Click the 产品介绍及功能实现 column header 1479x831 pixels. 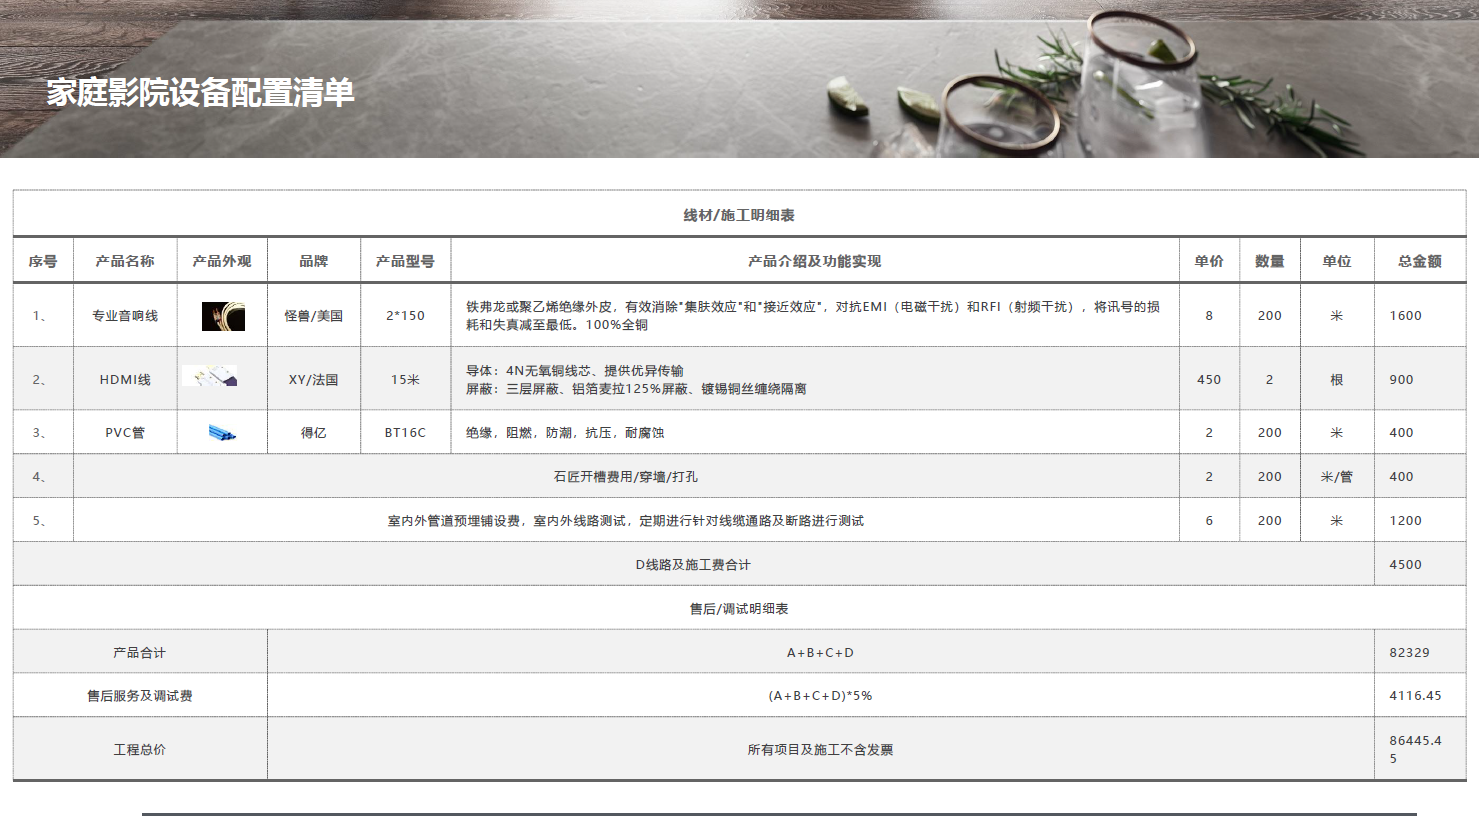815,261
